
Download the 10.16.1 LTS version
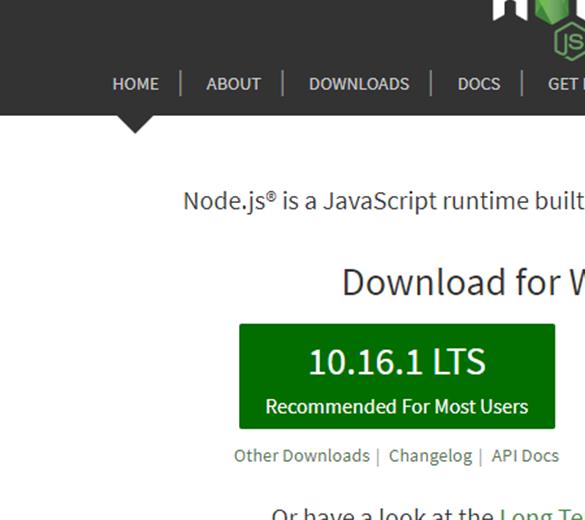[397, 376]
